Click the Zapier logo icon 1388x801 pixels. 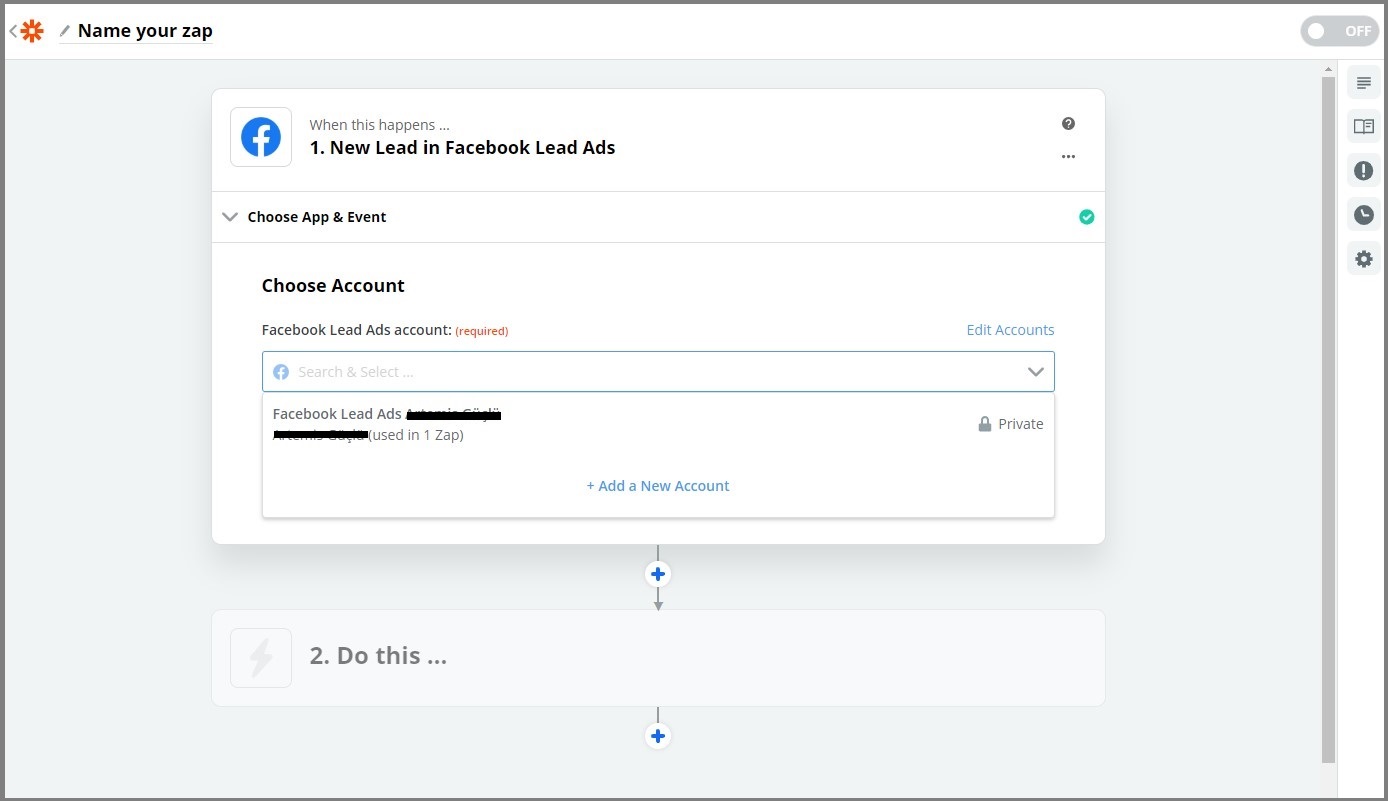(32, 31)
